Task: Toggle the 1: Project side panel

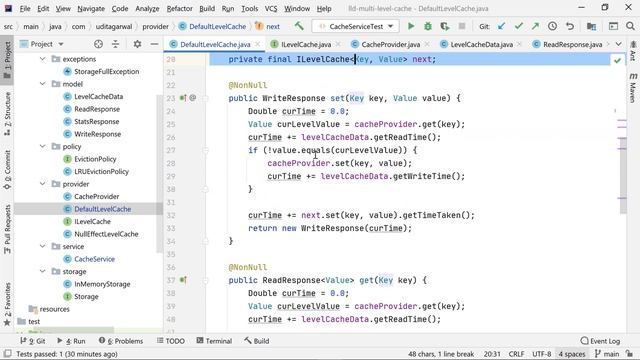Action: 7,60
